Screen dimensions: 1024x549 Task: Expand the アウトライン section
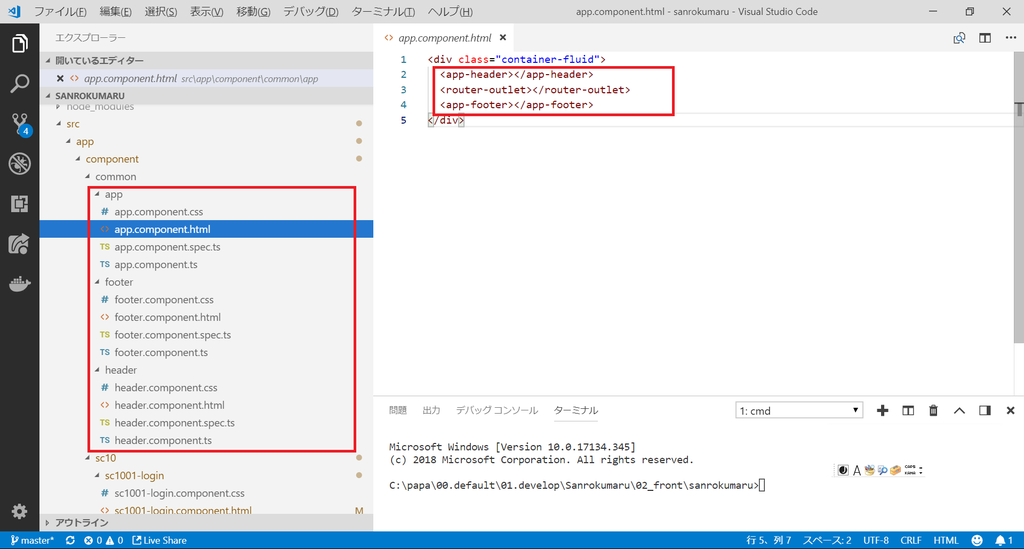pos(206,522)
